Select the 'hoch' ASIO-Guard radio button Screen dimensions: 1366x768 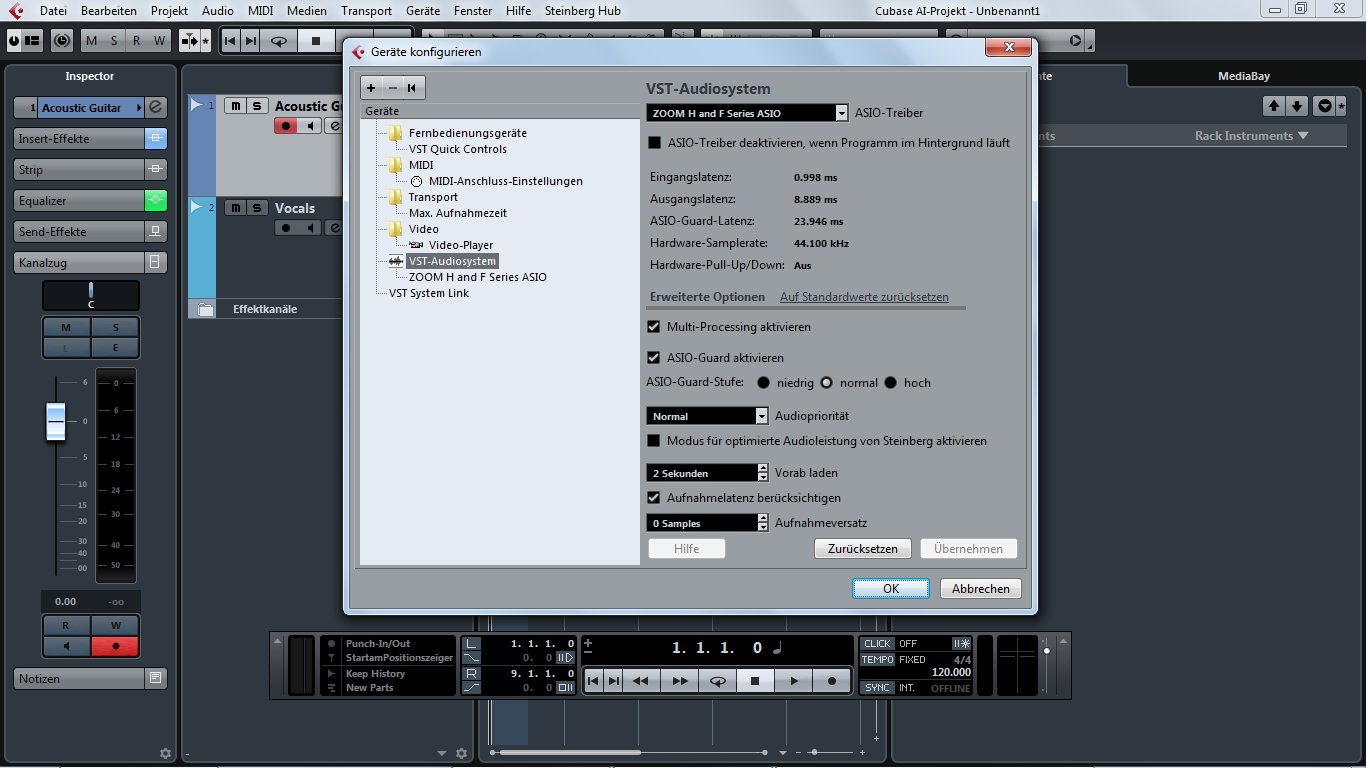890,383
